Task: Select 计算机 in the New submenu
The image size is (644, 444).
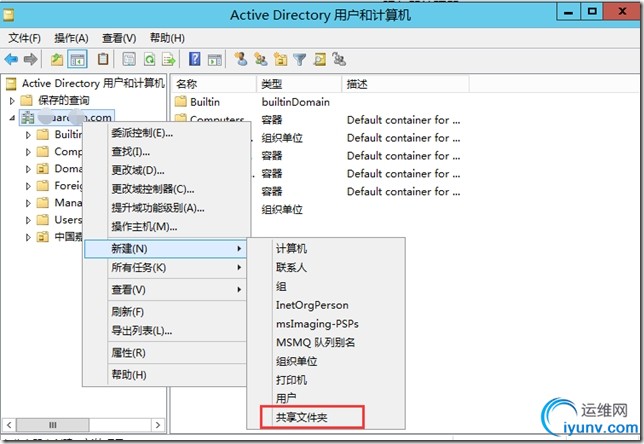Action: tap(327, 248)
